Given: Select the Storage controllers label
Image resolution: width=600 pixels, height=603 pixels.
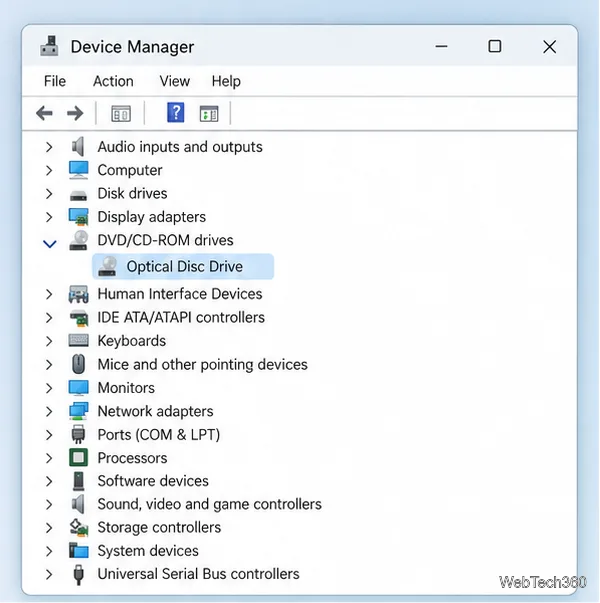Looking at the screenshot, I should click(x=159, y=527).
